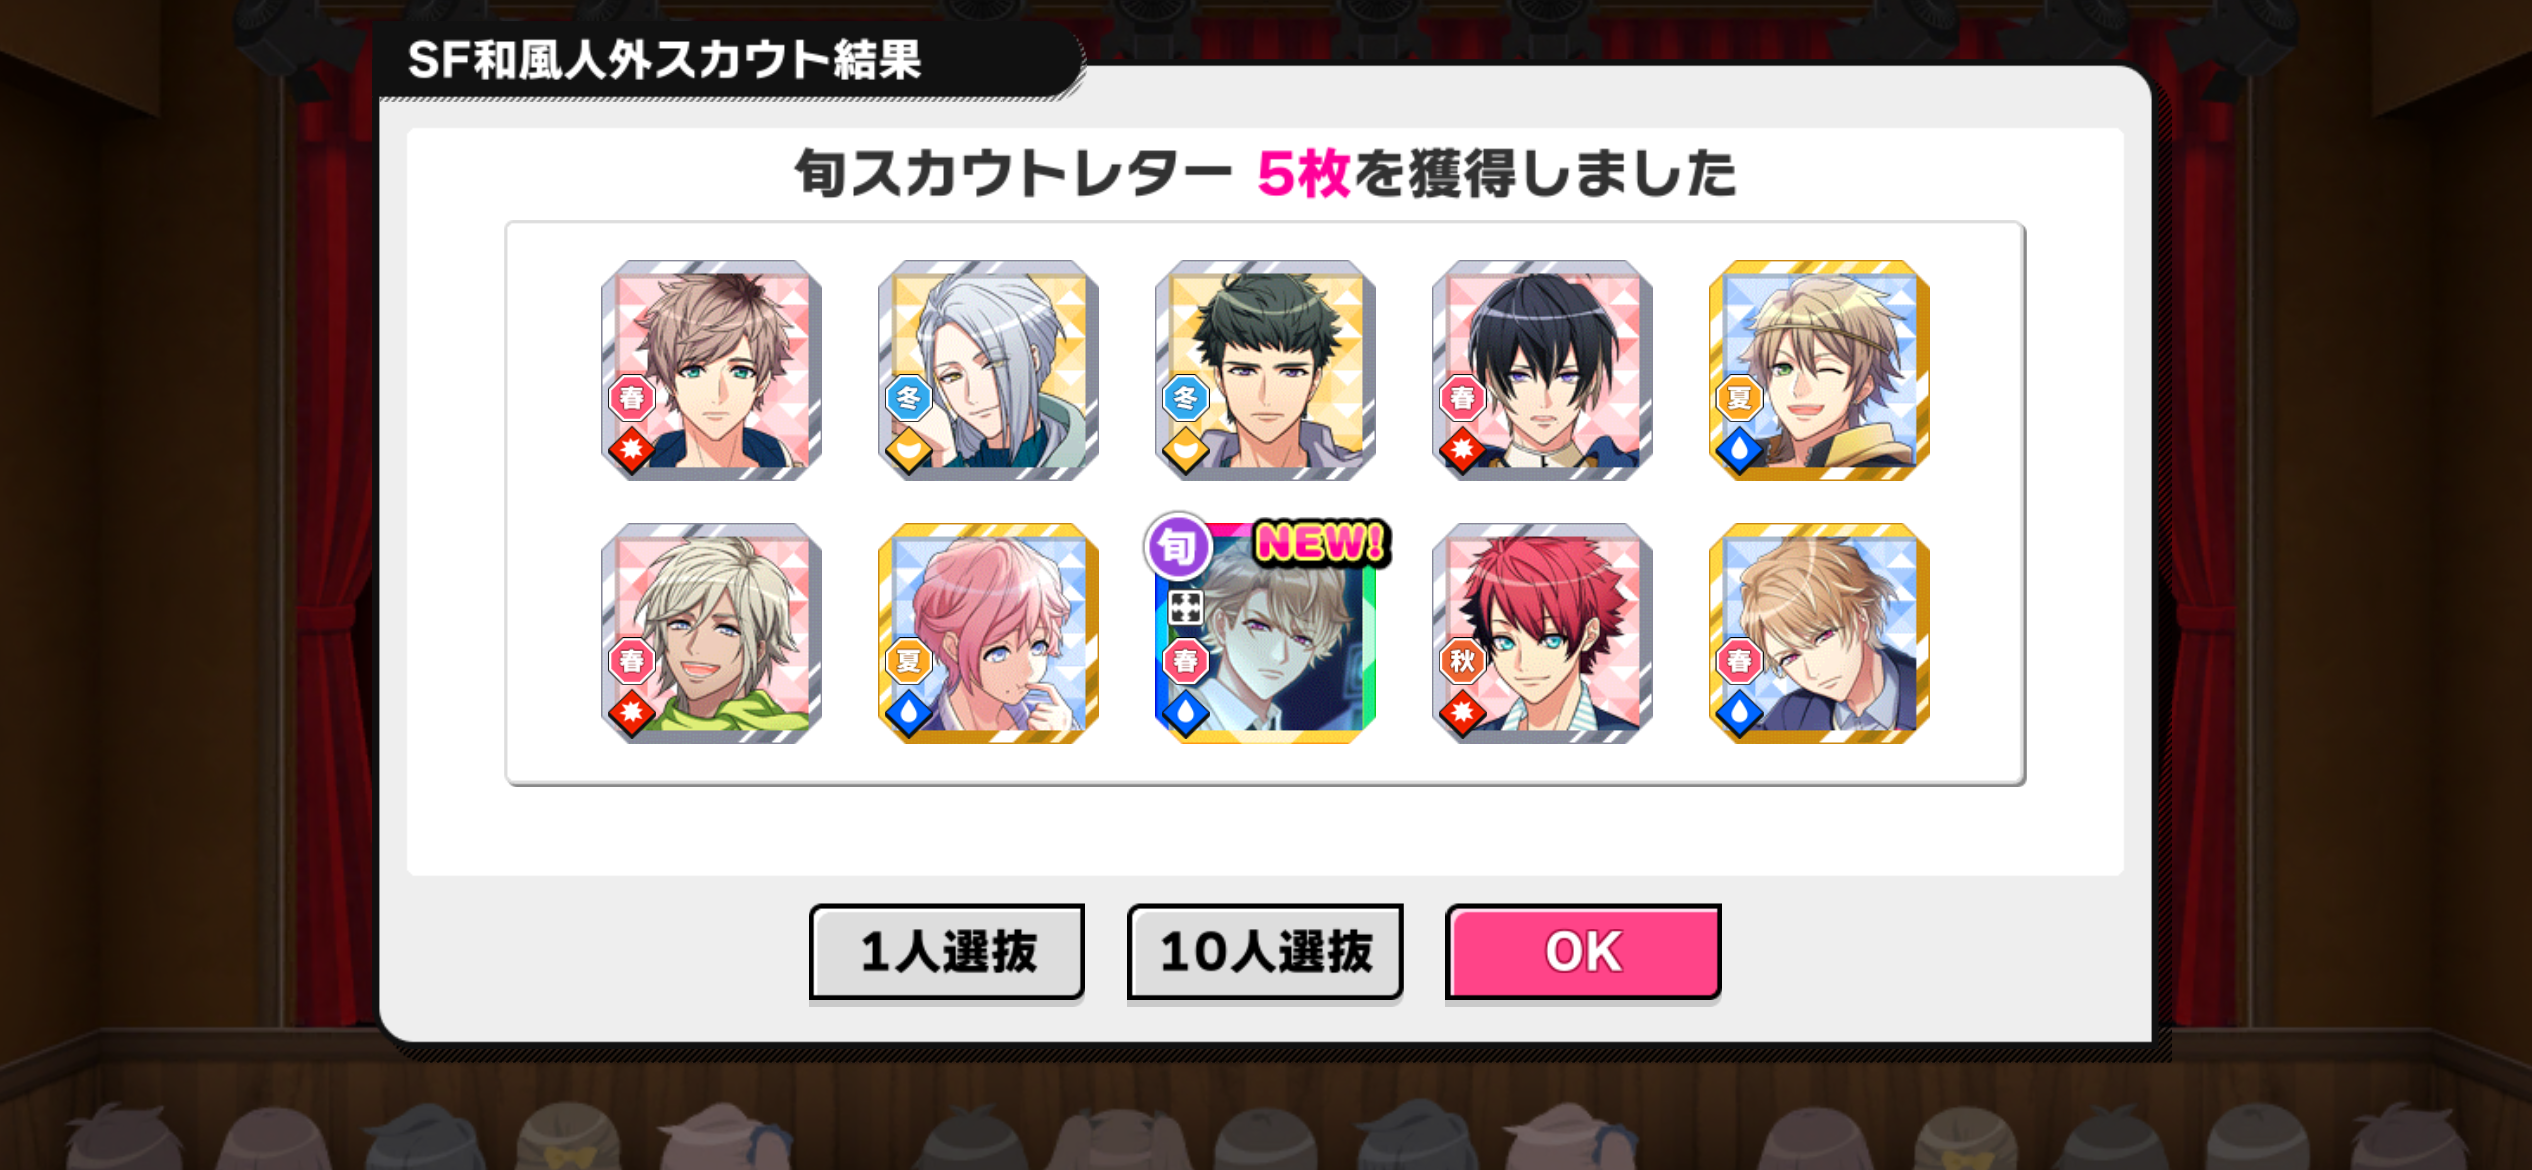
Task: Select the silver long-haired winter card
Action: pos(988,371)
